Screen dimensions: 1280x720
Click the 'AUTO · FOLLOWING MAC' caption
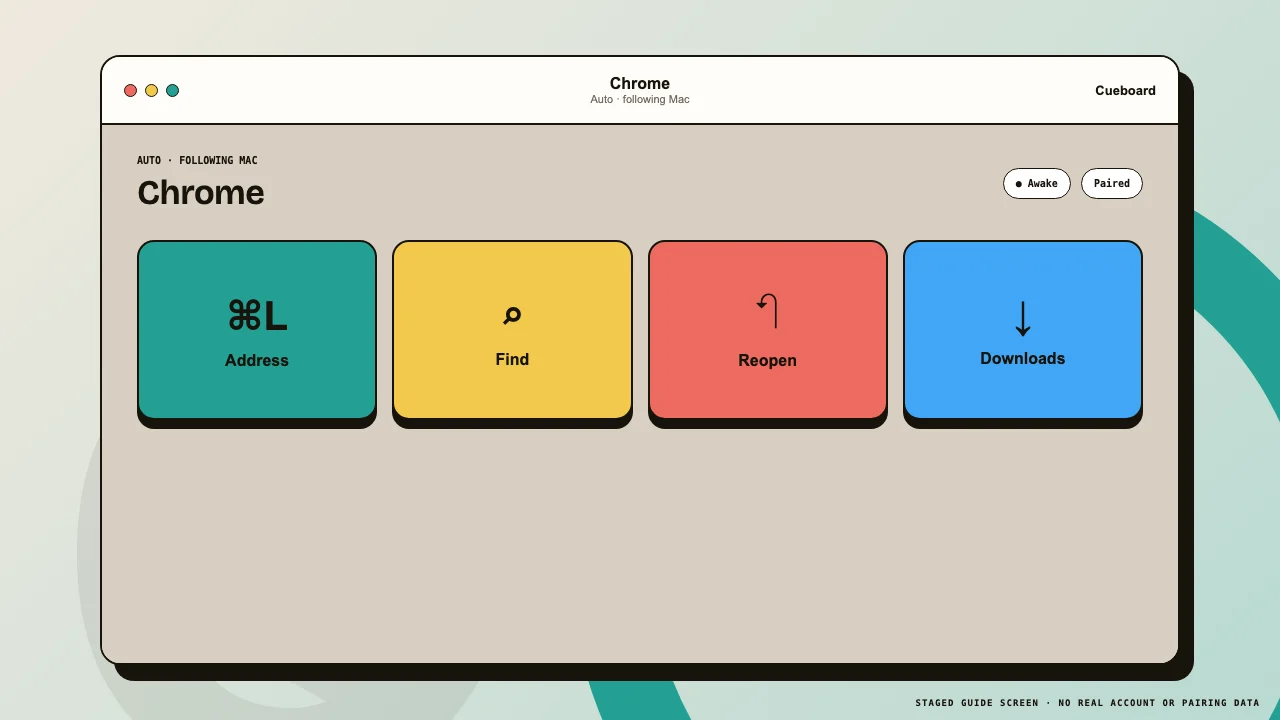click(x=197, y=160)
